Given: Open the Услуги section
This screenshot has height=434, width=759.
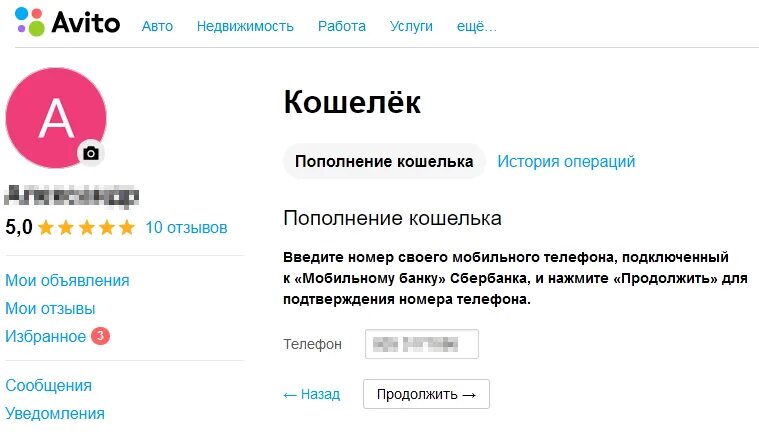Looking at the screenshot, I should (411, 26).
